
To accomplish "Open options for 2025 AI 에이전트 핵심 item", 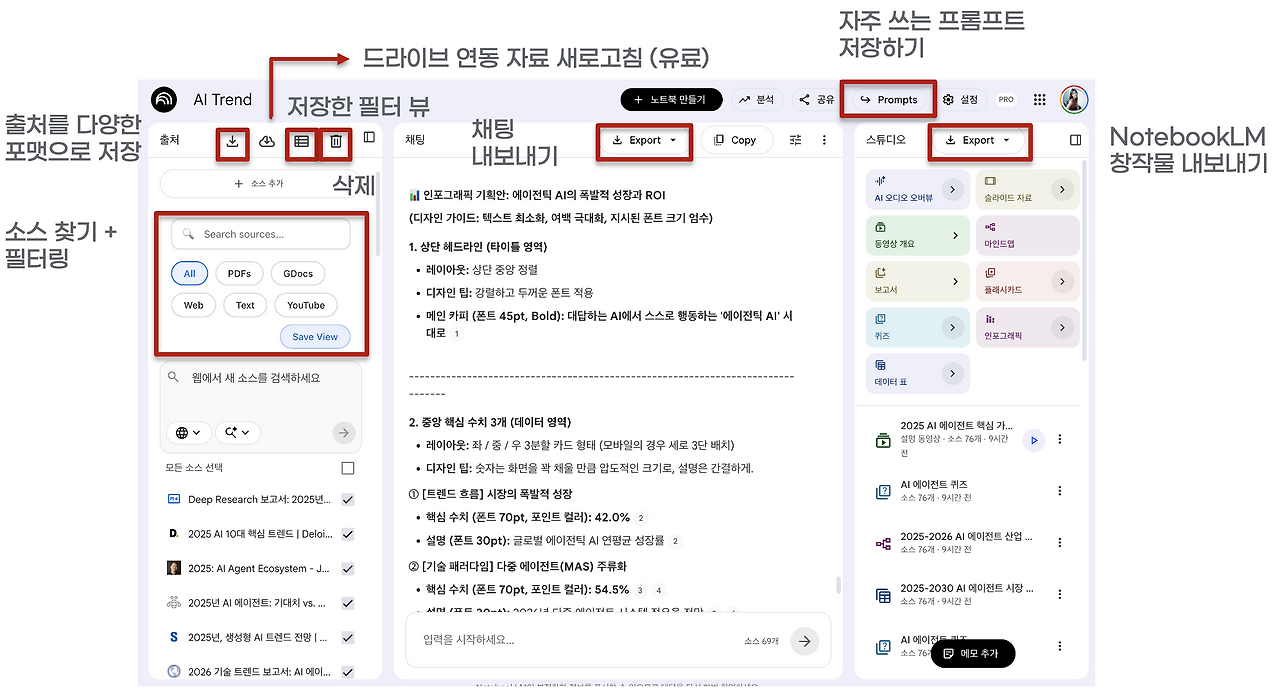I will click(x=1060, y=439).
